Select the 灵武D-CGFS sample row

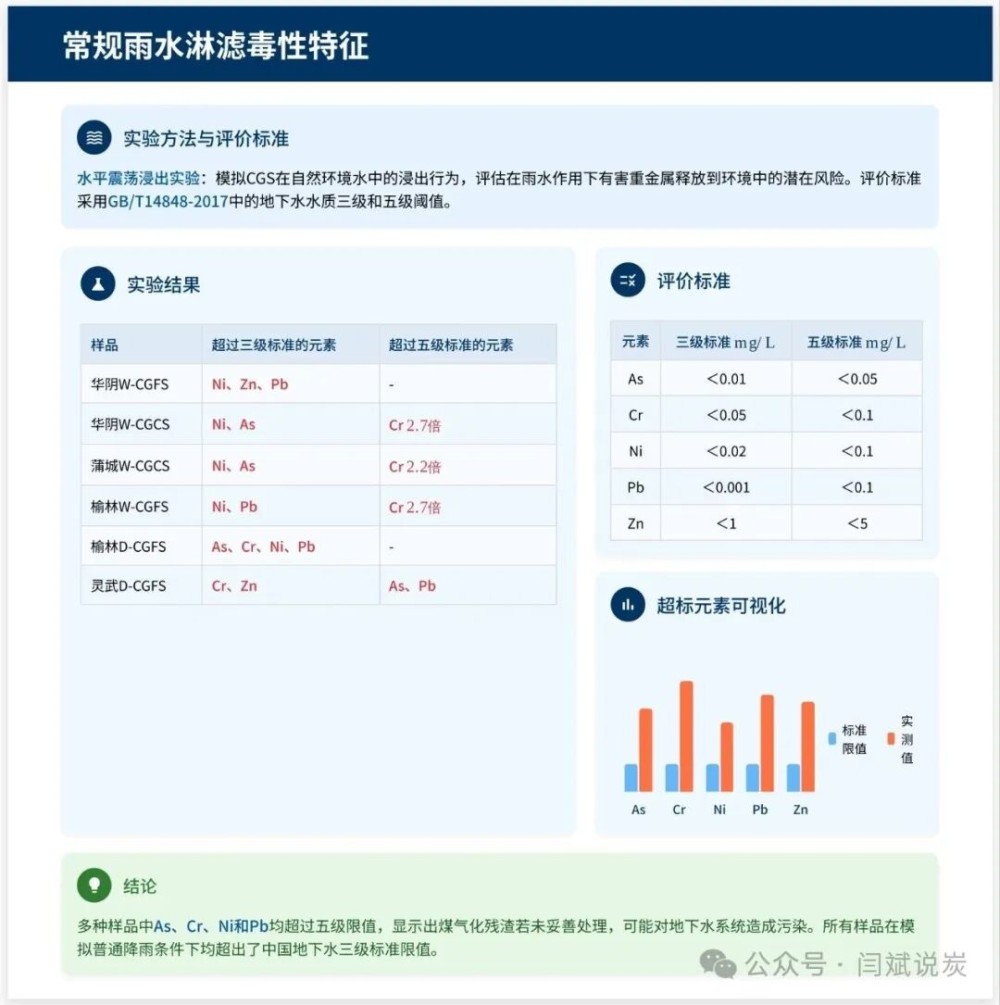(x=128, y=586)
